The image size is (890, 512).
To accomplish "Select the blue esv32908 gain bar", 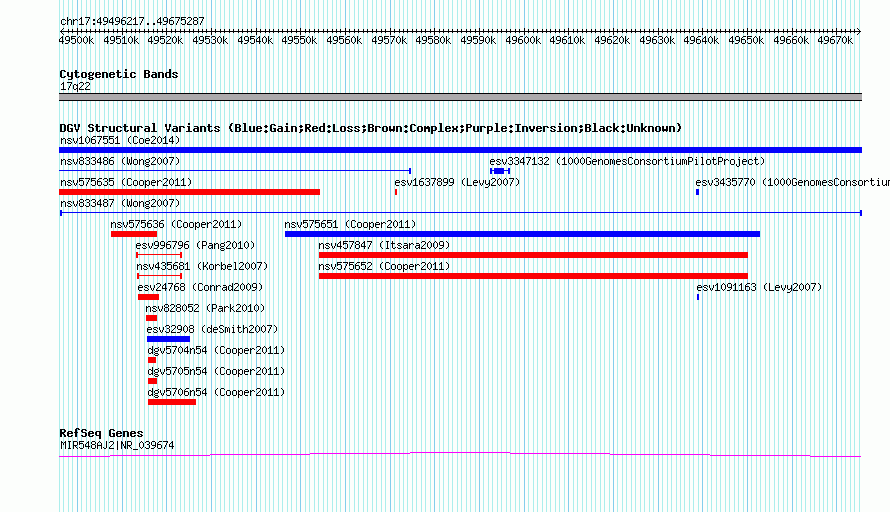I will click(x=169, y=339).
